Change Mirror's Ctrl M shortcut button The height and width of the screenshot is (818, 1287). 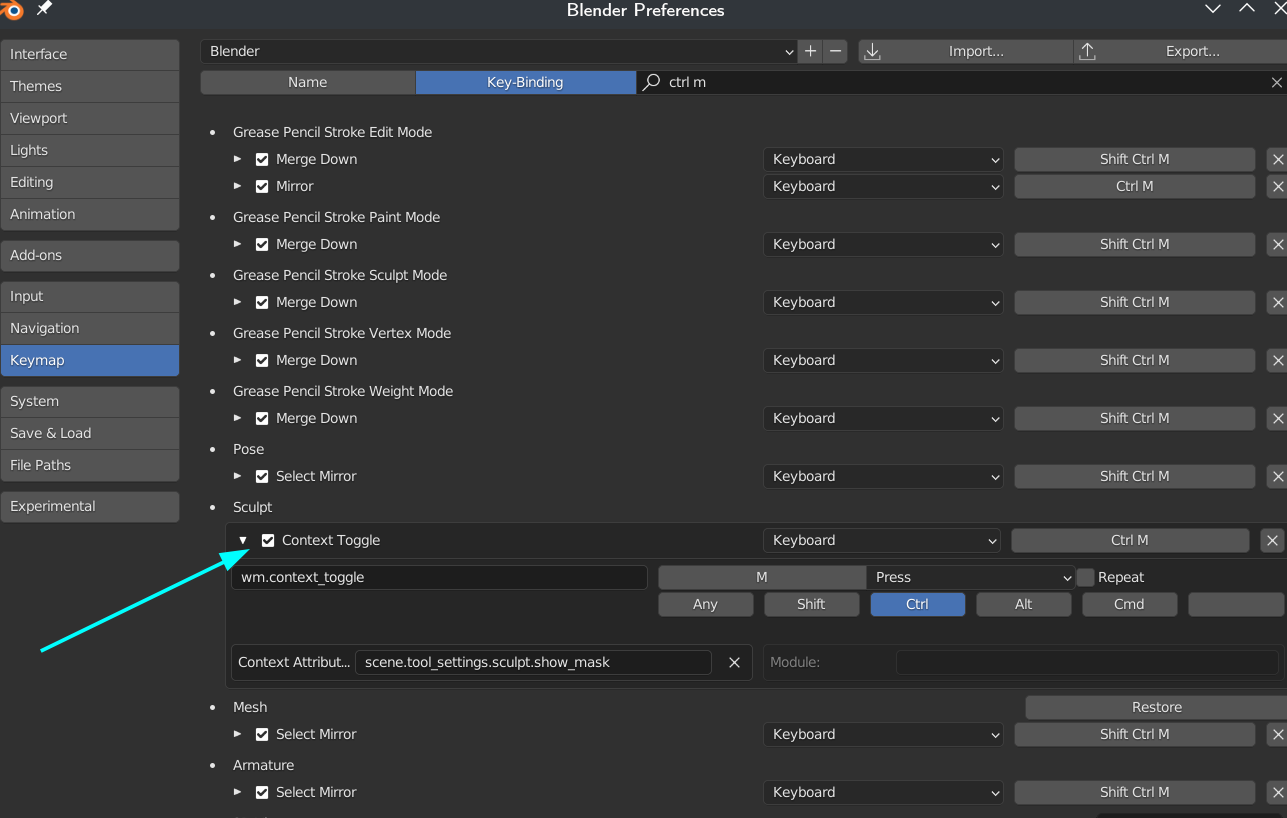[1135, 186]
